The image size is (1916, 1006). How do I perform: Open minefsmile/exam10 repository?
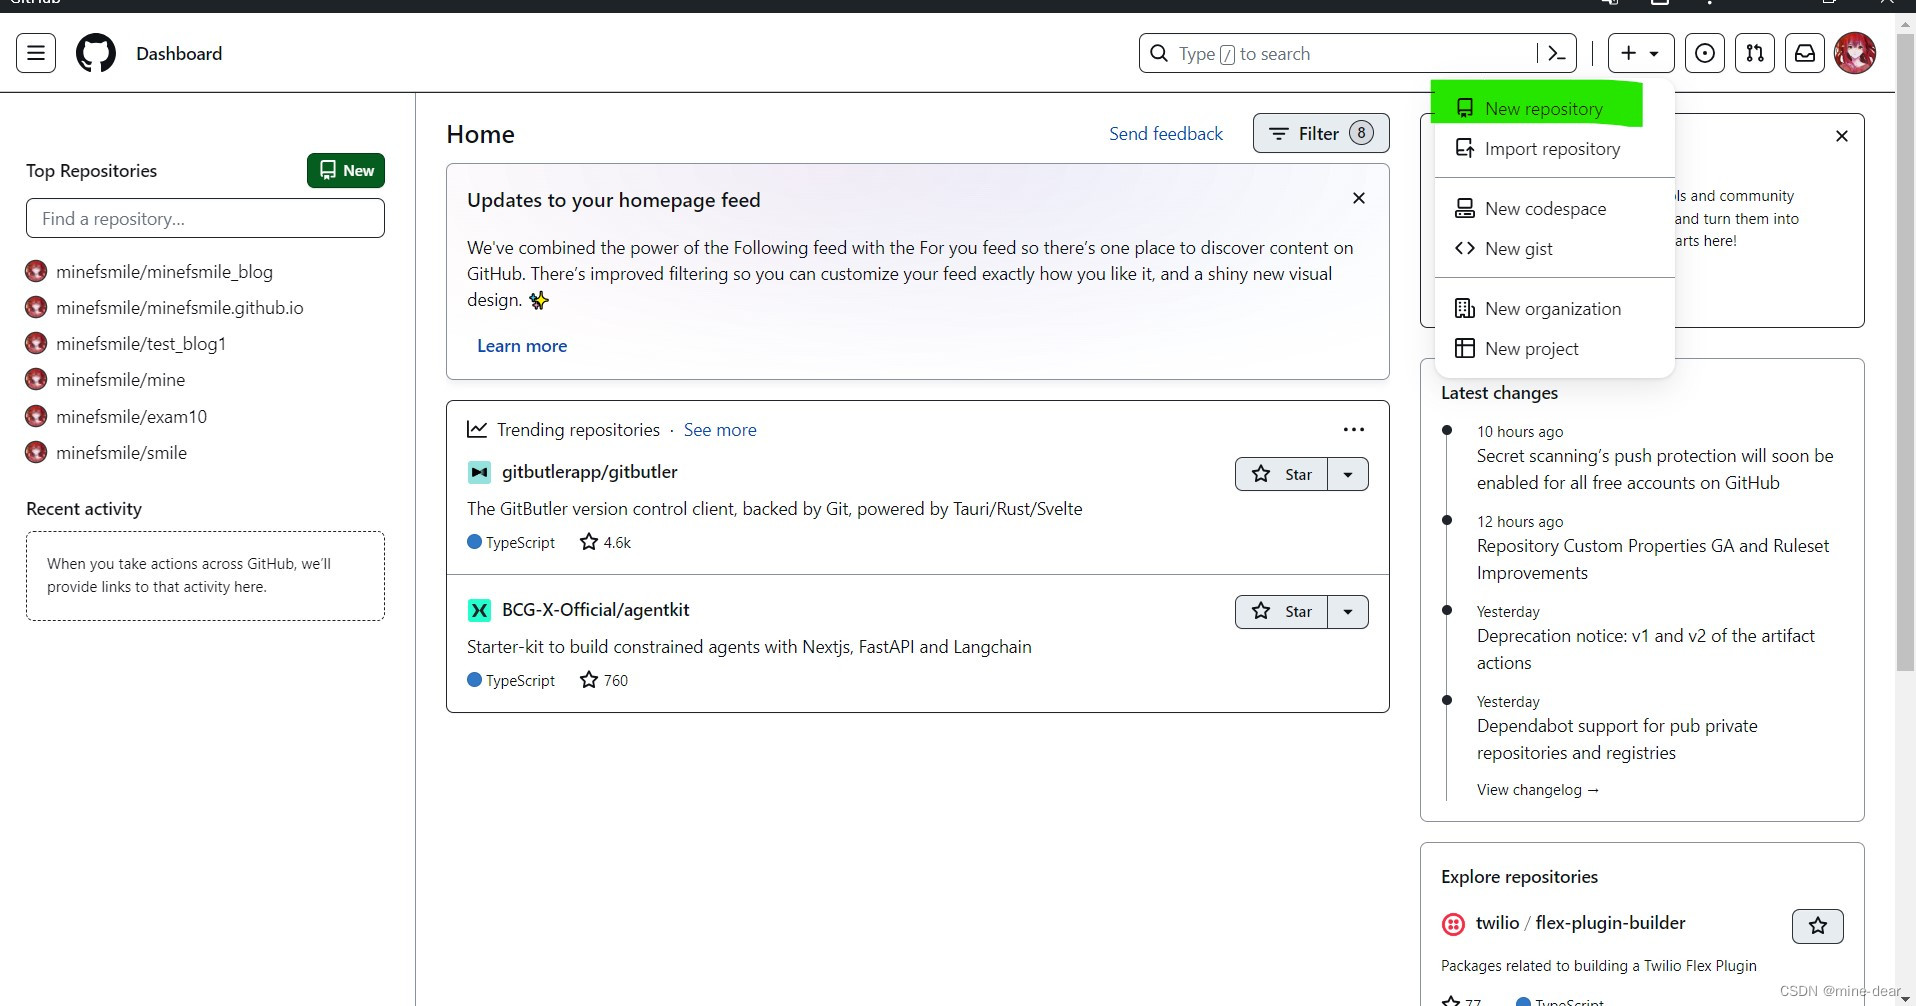tap(131, 416)
